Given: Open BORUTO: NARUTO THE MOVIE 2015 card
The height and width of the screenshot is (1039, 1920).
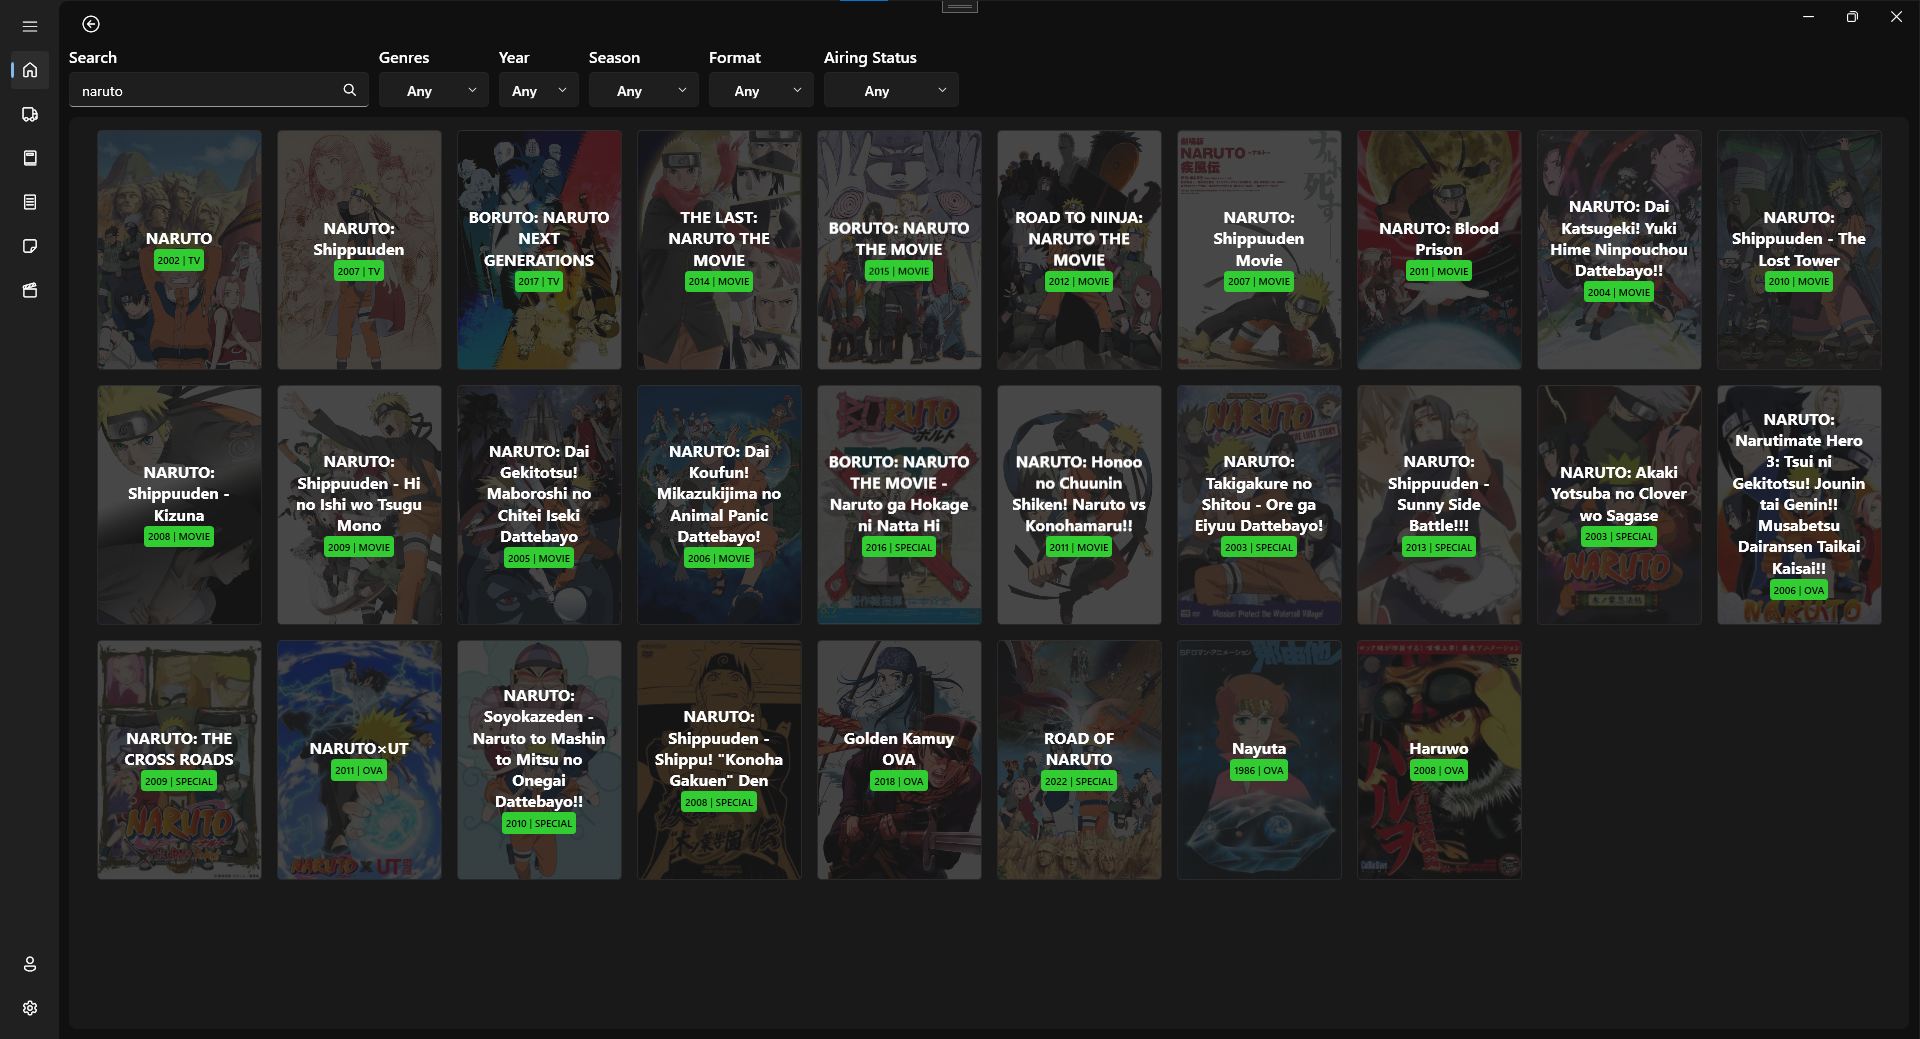Looking at the screenshot, I should 899,250.
